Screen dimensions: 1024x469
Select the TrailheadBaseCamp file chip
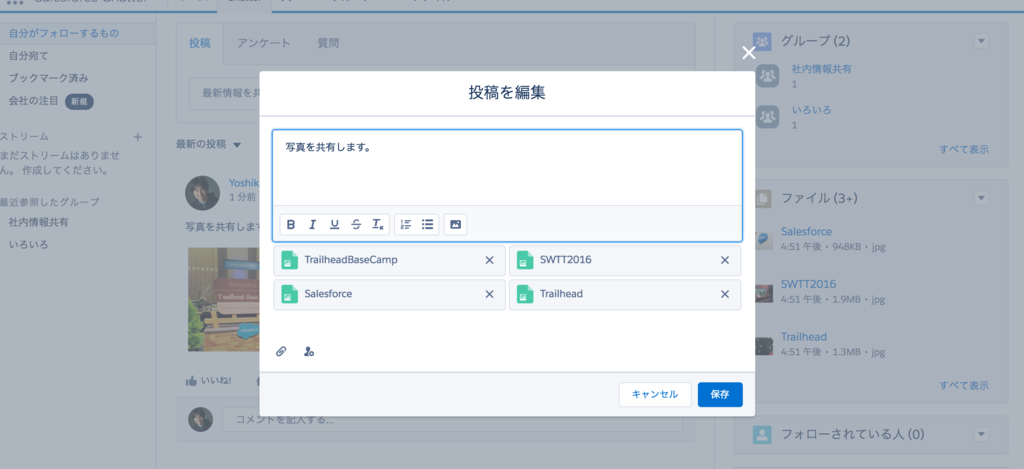(x=389, y=260)
